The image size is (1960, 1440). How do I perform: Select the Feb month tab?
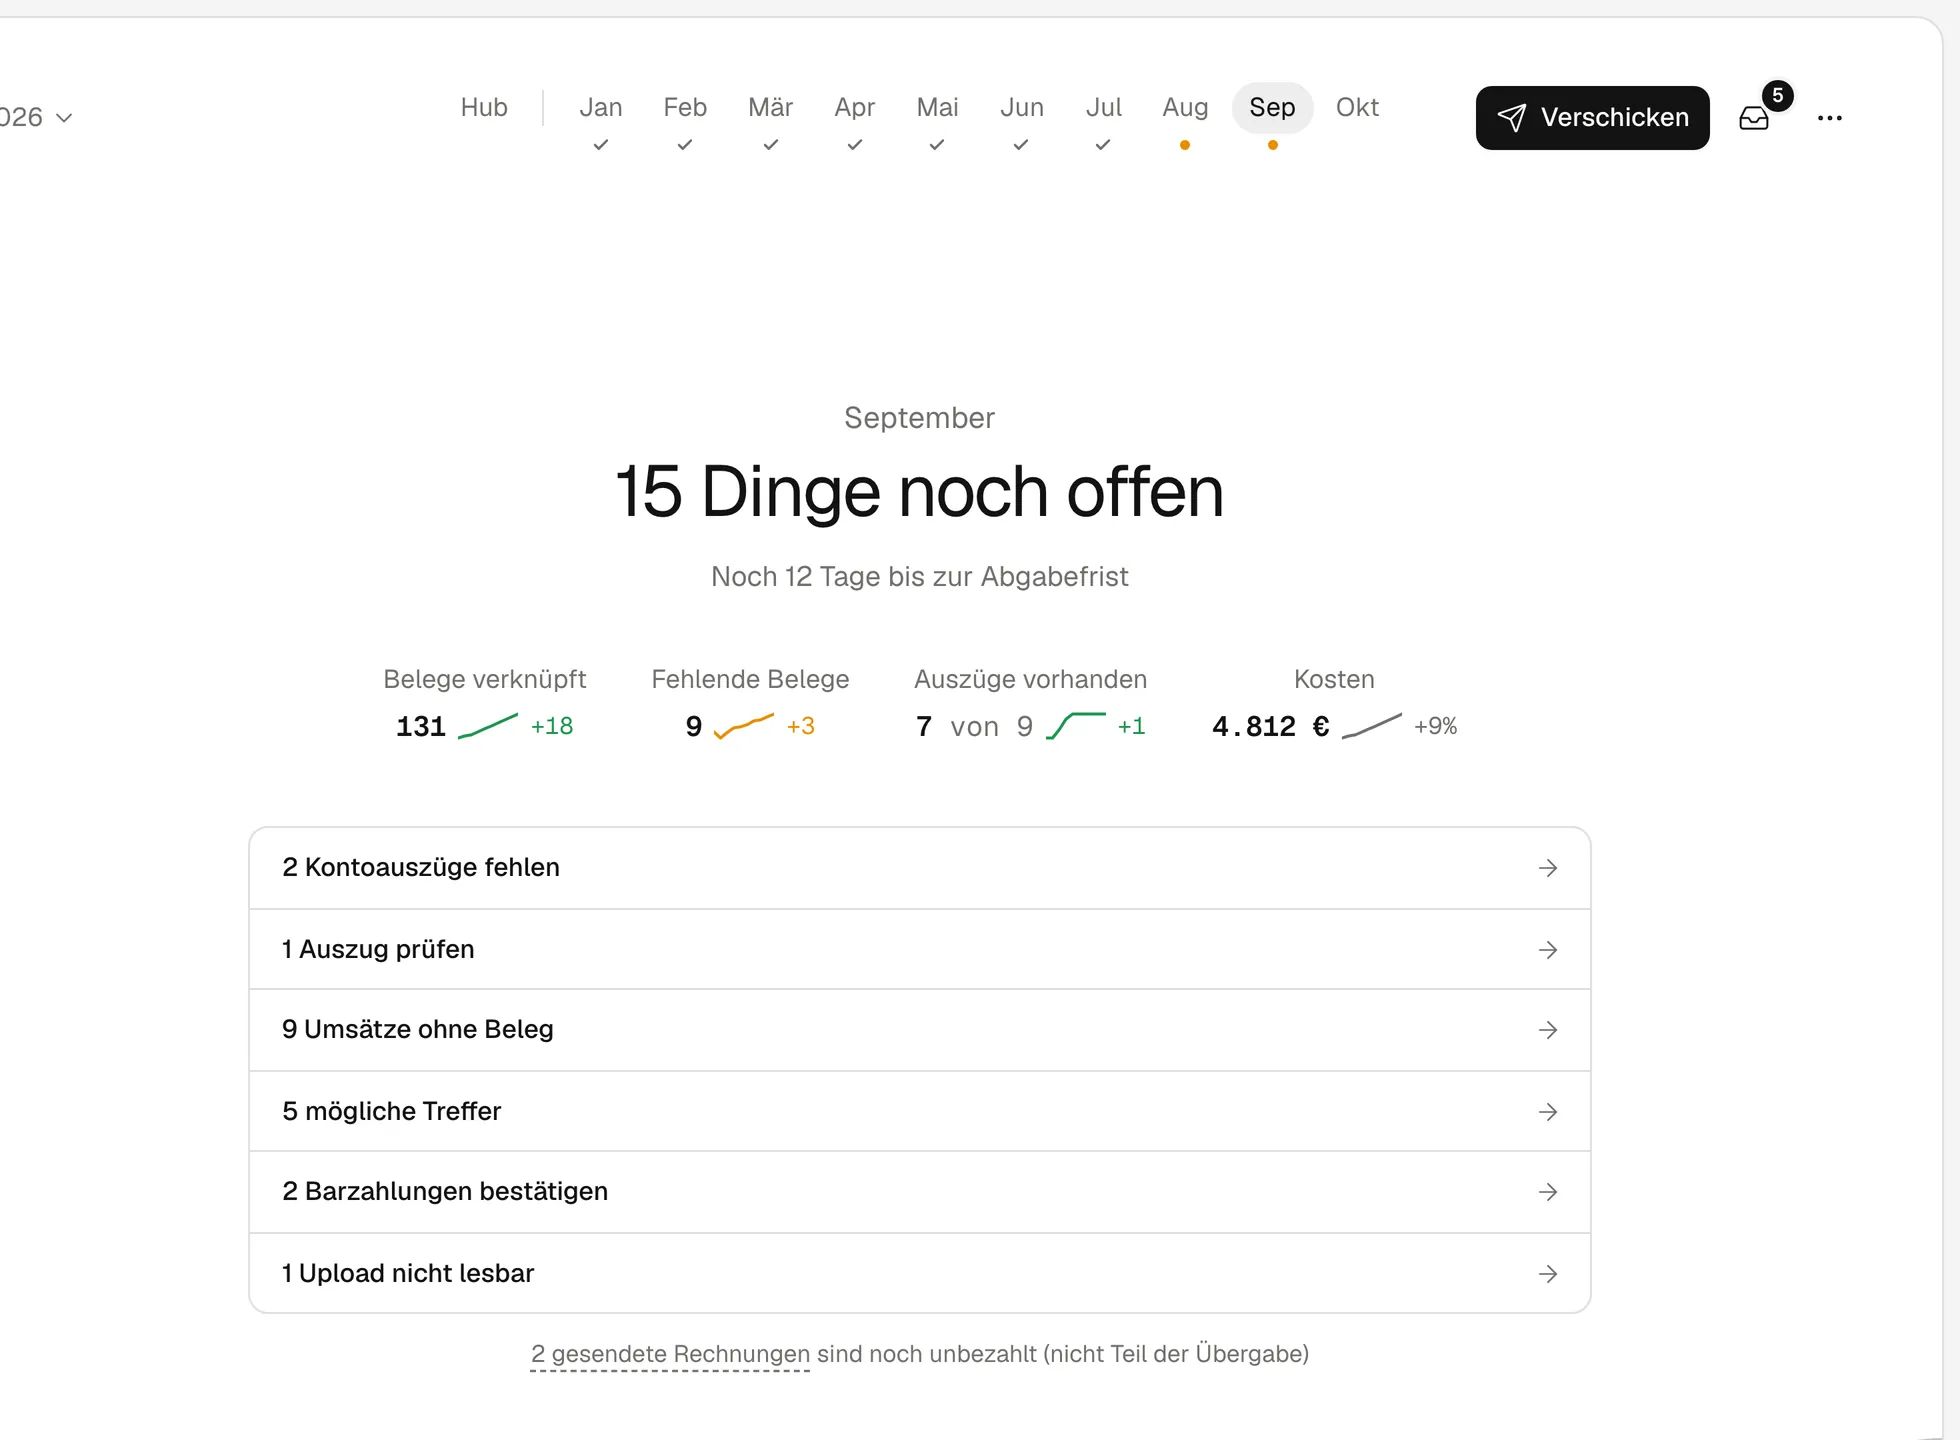(685, 107)
